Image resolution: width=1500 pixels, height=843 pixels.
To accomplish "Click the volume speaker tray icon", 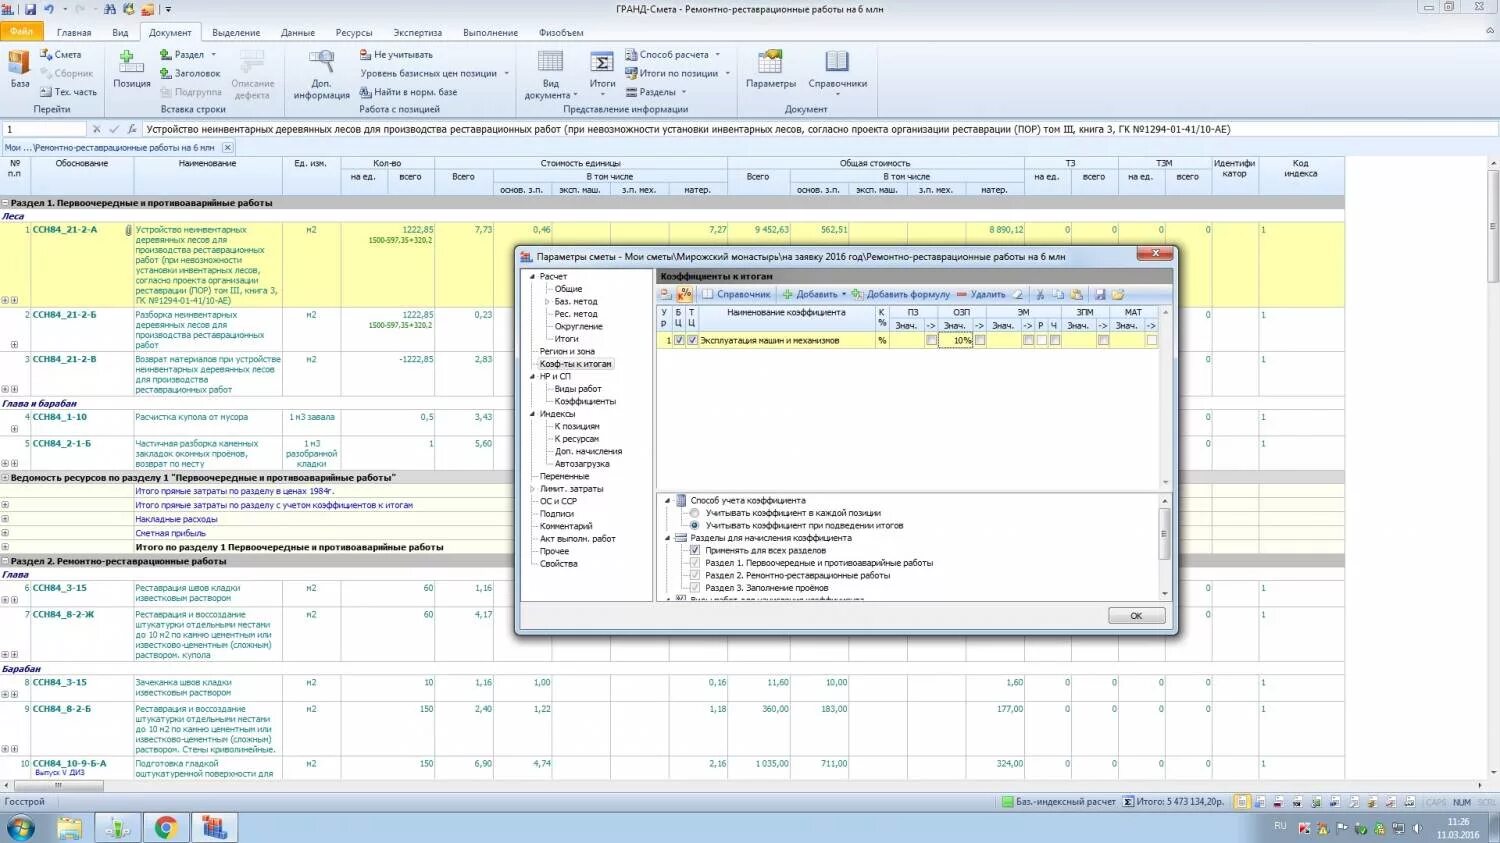I will 1417,828.
